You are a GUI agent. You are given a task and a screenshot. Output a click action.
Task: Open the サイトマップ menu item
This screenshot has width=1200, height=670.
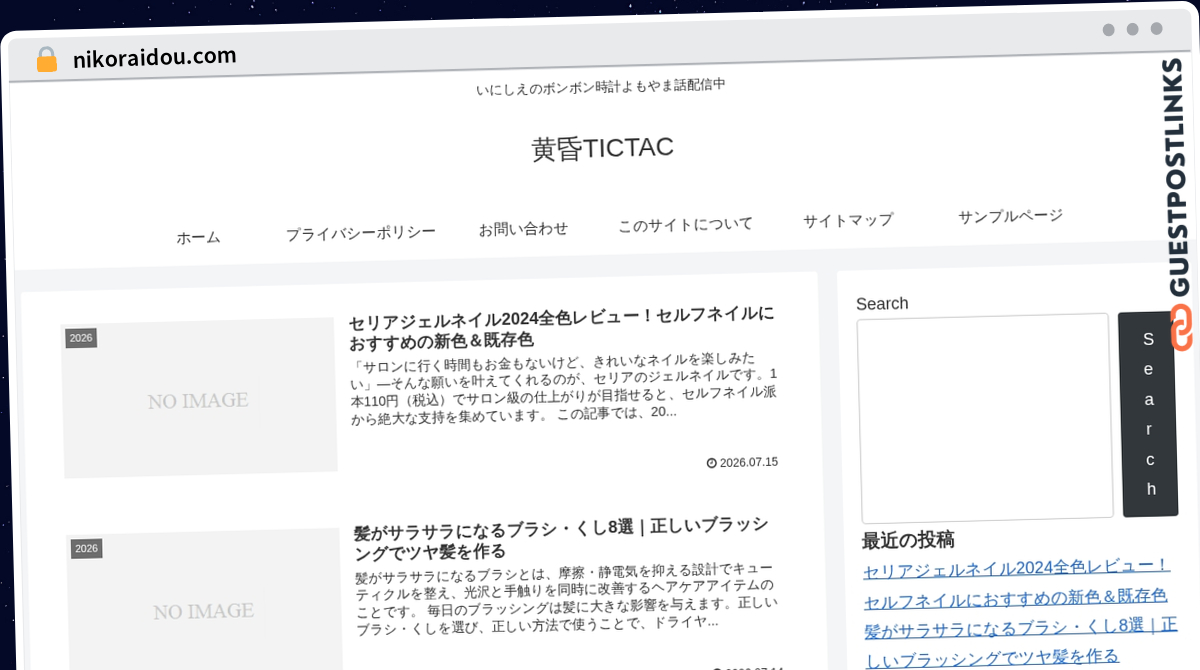pos(848,220)
